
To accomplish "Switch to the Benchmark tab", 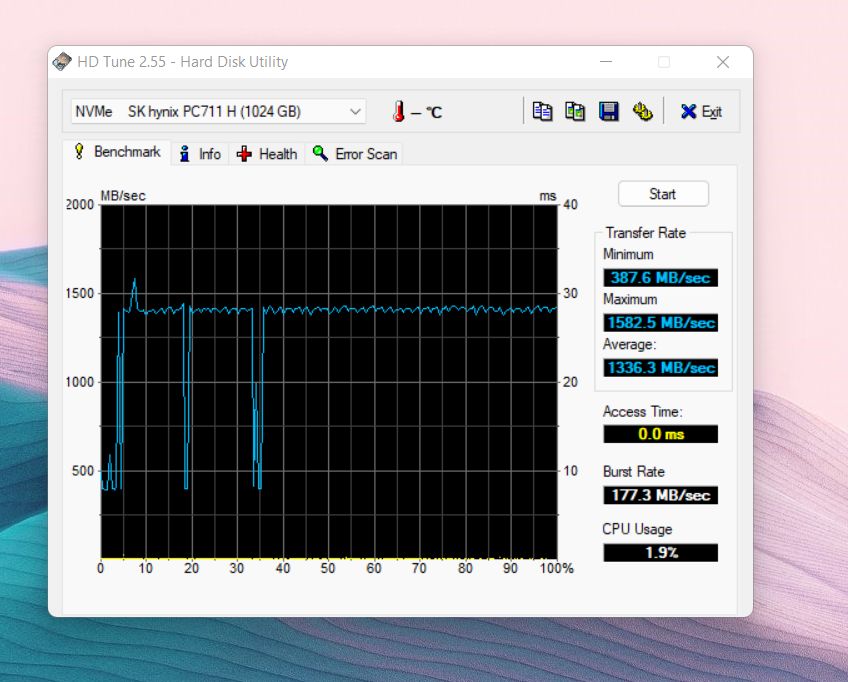I will 117,152.
